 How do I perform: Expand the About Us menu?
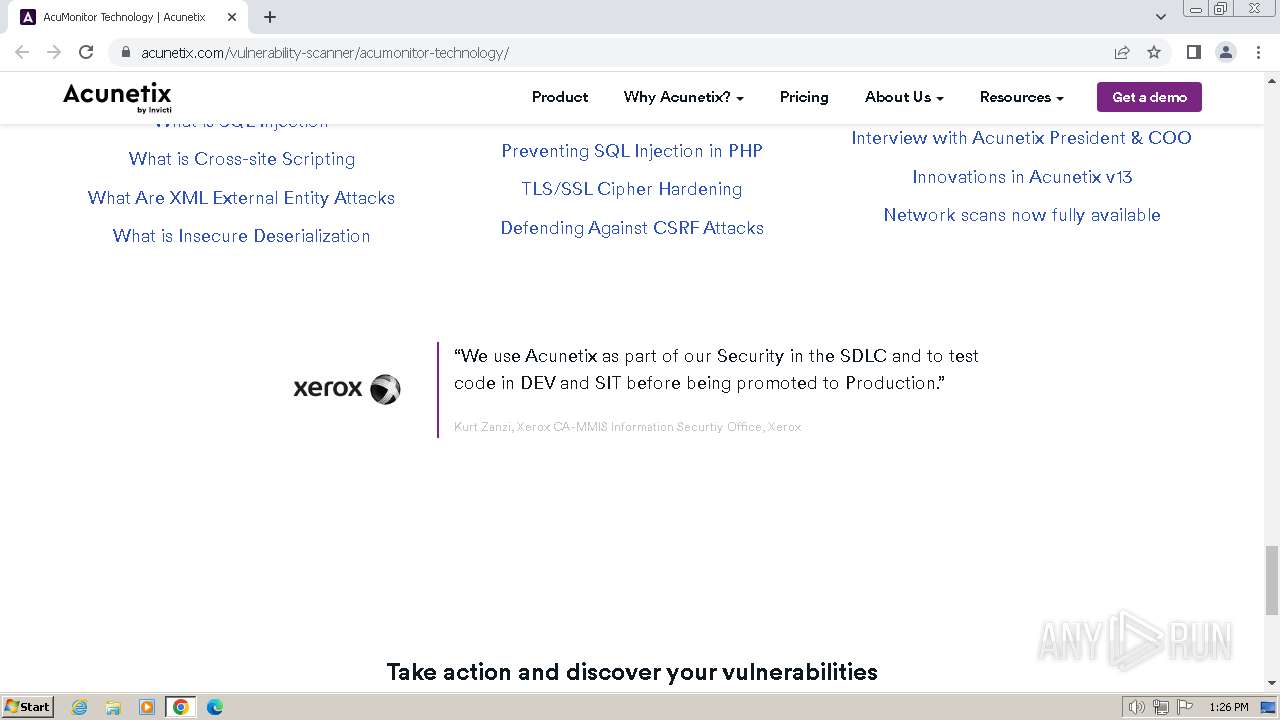tap(904, 97)
